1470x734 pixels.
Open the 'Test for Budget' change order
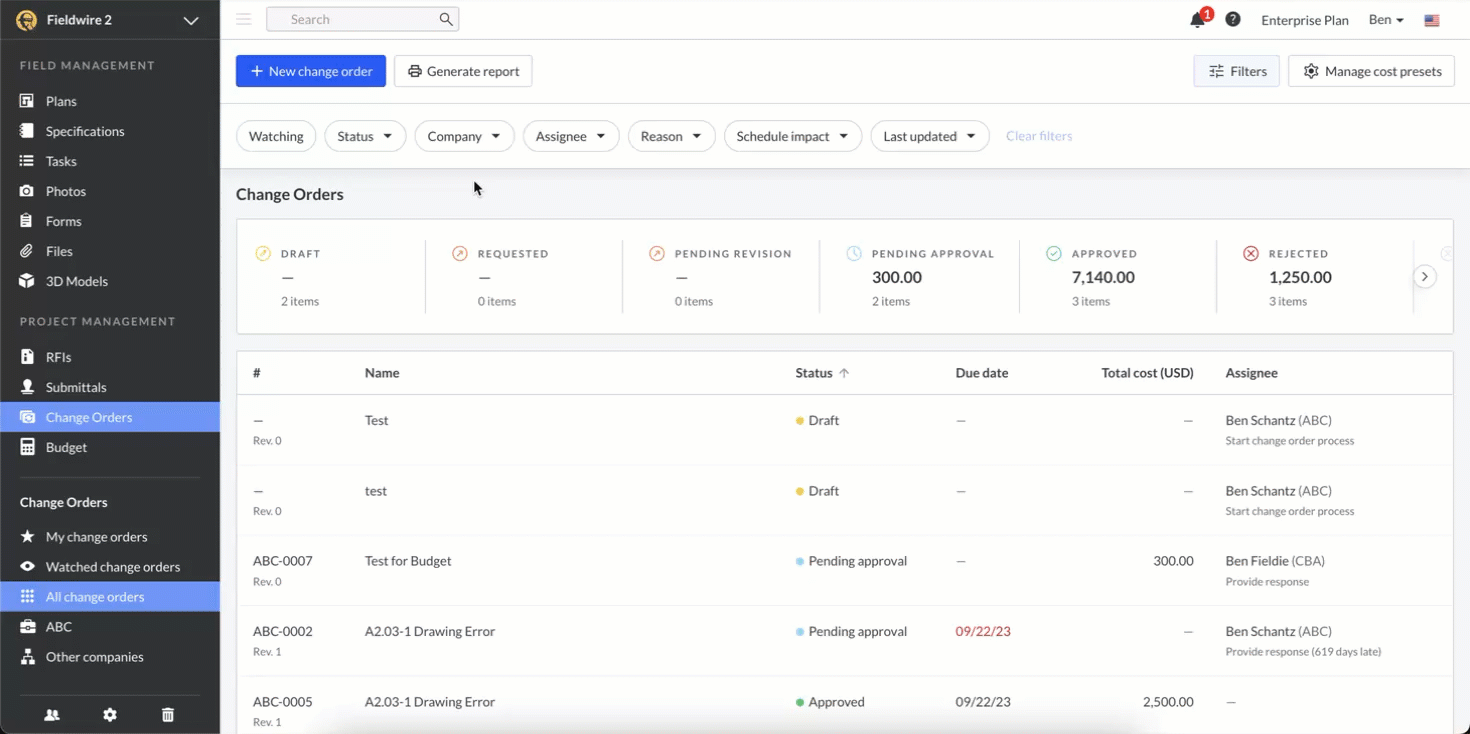[x=408, y=561]
